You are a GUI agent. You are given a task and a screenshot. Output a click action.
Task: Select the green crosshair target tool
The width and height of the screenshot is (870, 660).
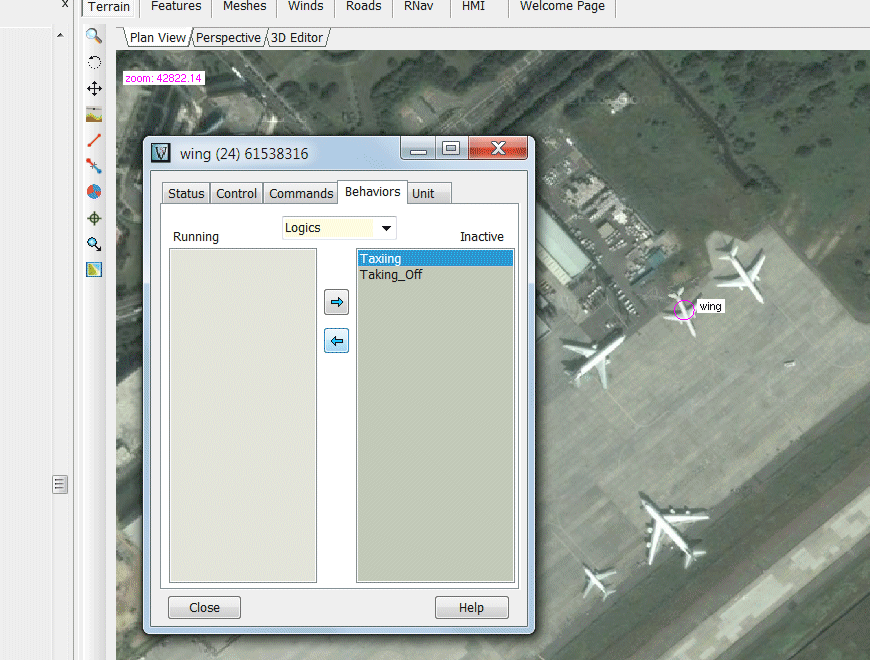pyautogui.click(x=94, y=218)
